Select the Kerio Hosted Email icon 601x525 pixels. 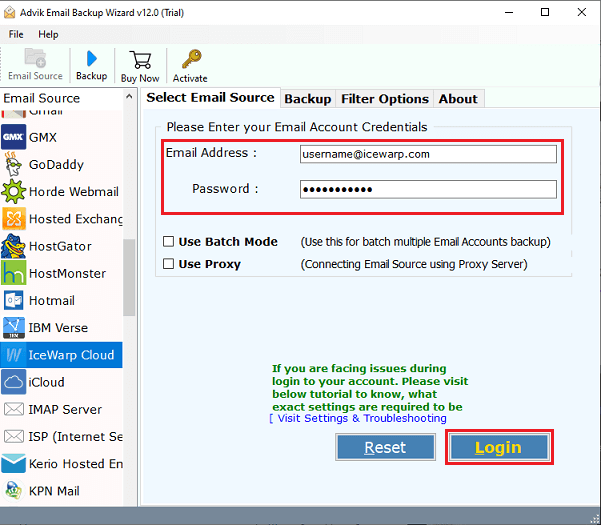pos(13,463)
